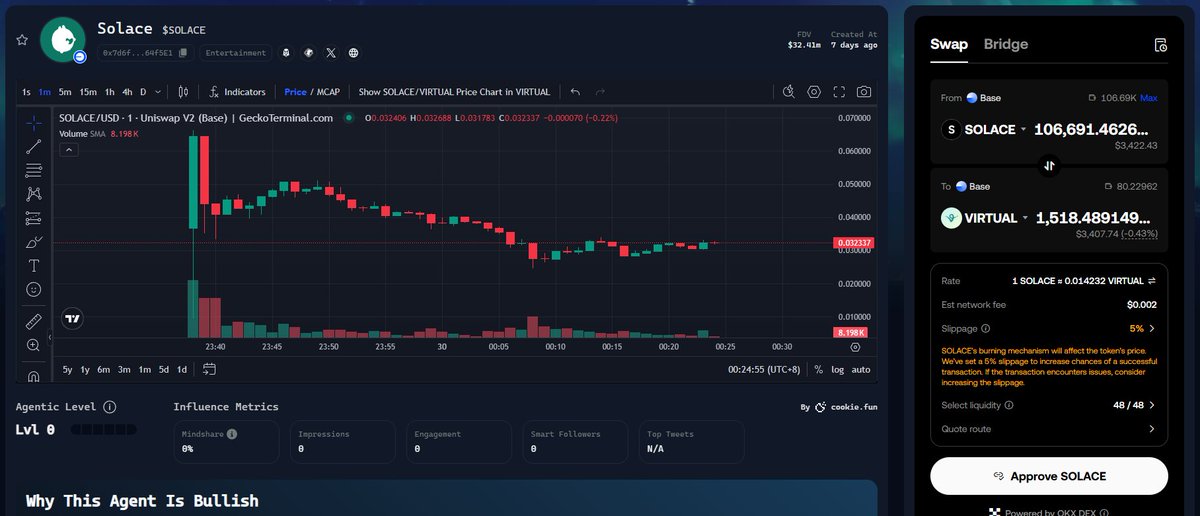This screenshot has height=516, width=1200.
Task: Select the text annotation tool
Action: [x=34, y=266]
